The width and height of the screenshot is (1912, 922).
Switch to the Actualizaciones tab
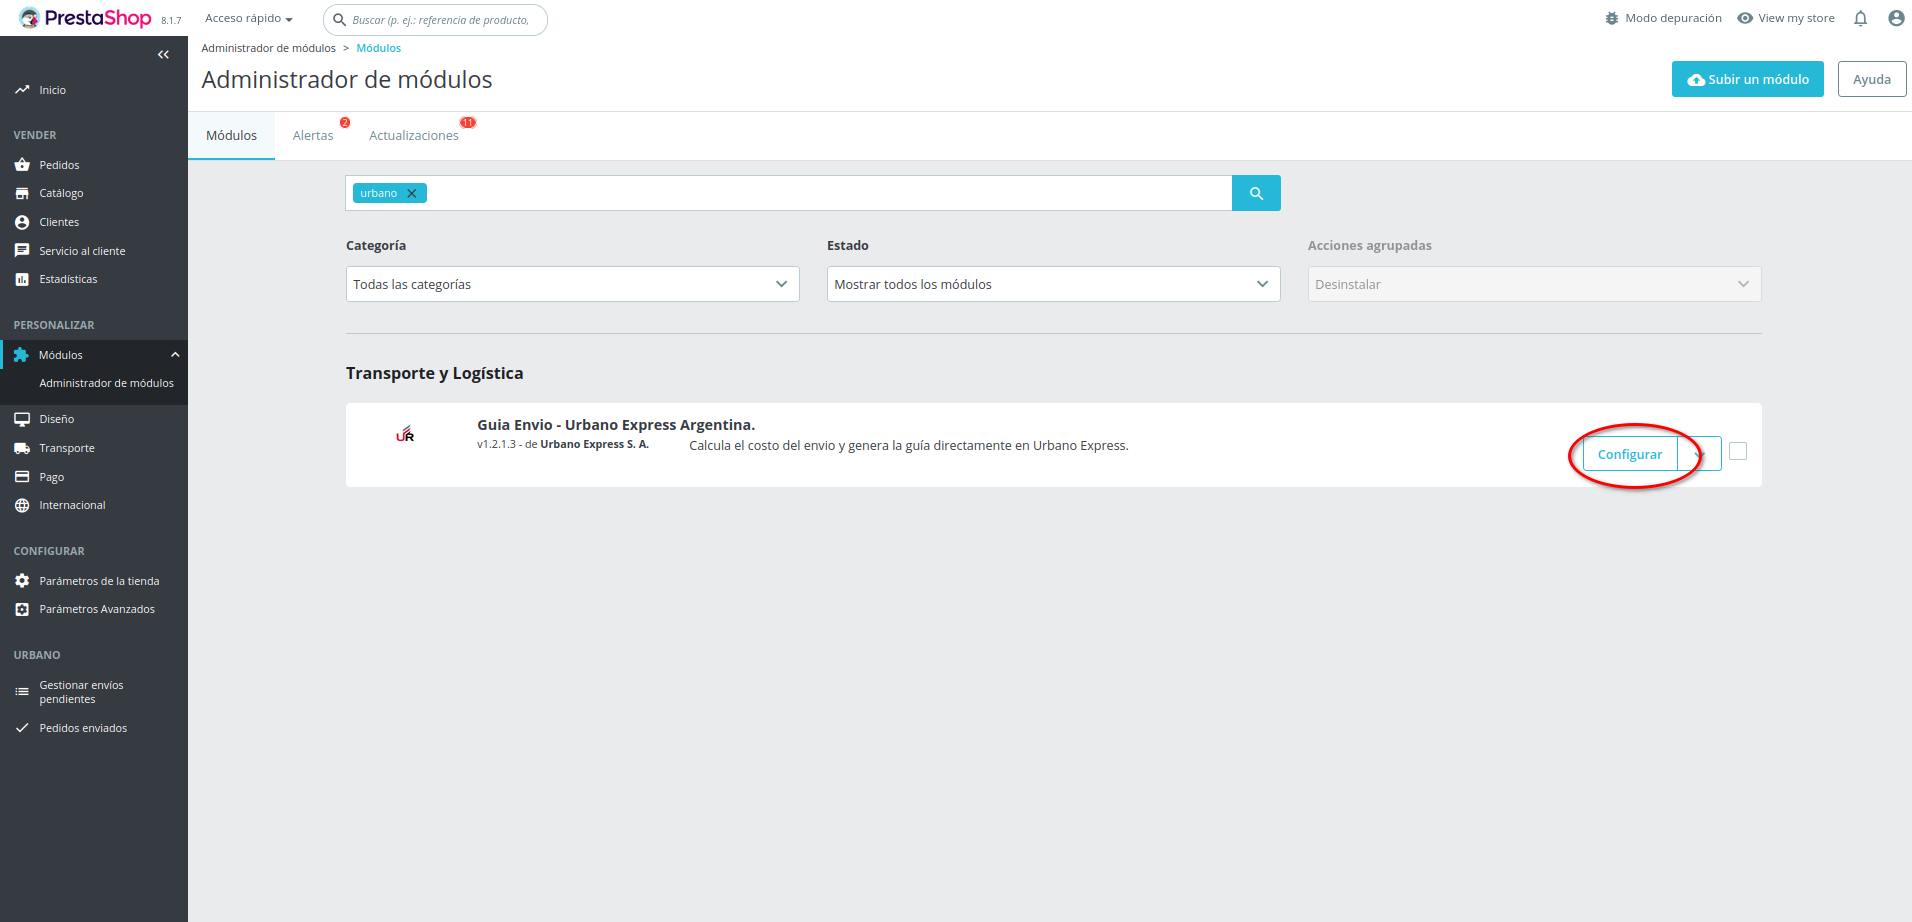[x=413, y=136]
